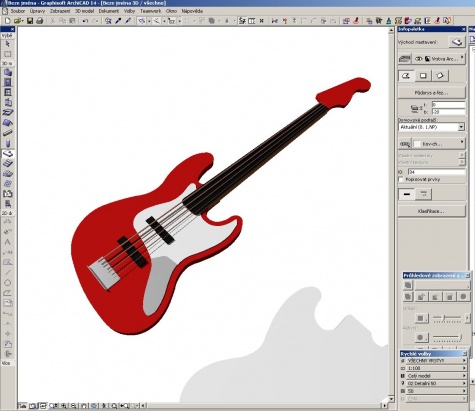This screenshot has width=475, height=411.
Task: Open the layer dropdown in Infopaletka
Action: coord(439,59)
